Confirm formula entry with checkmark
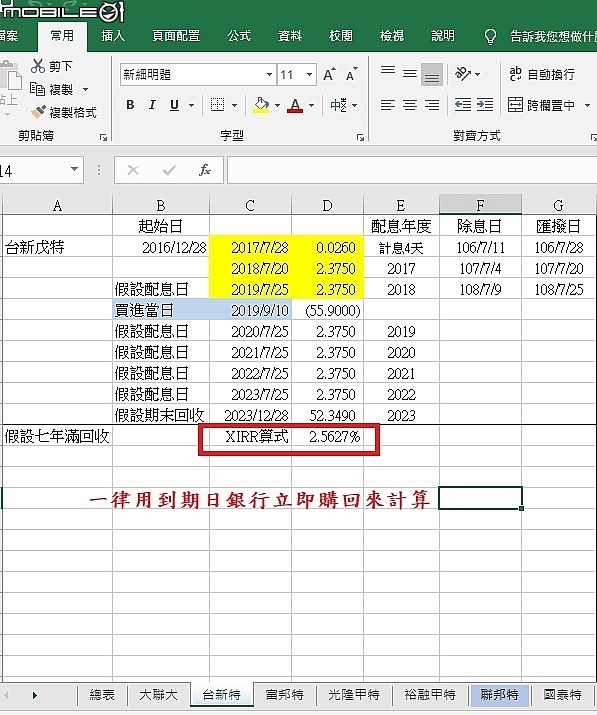 tap(169, 170)
